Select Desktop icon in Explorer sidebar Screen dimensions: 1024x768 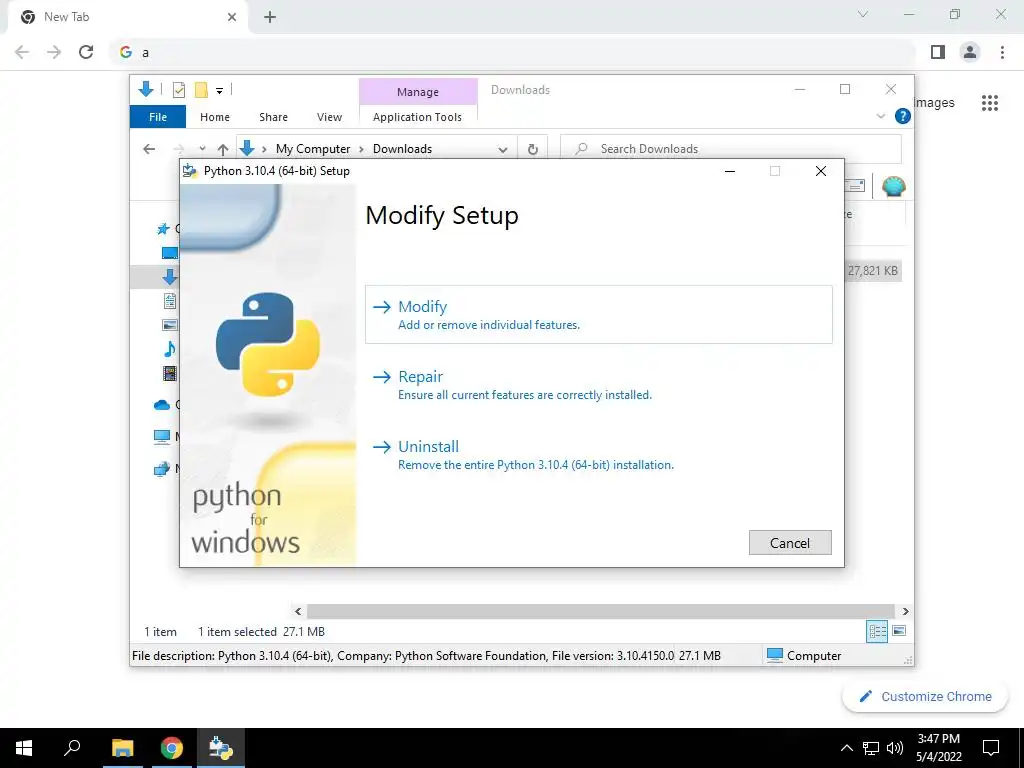click(x=170, y=253)
